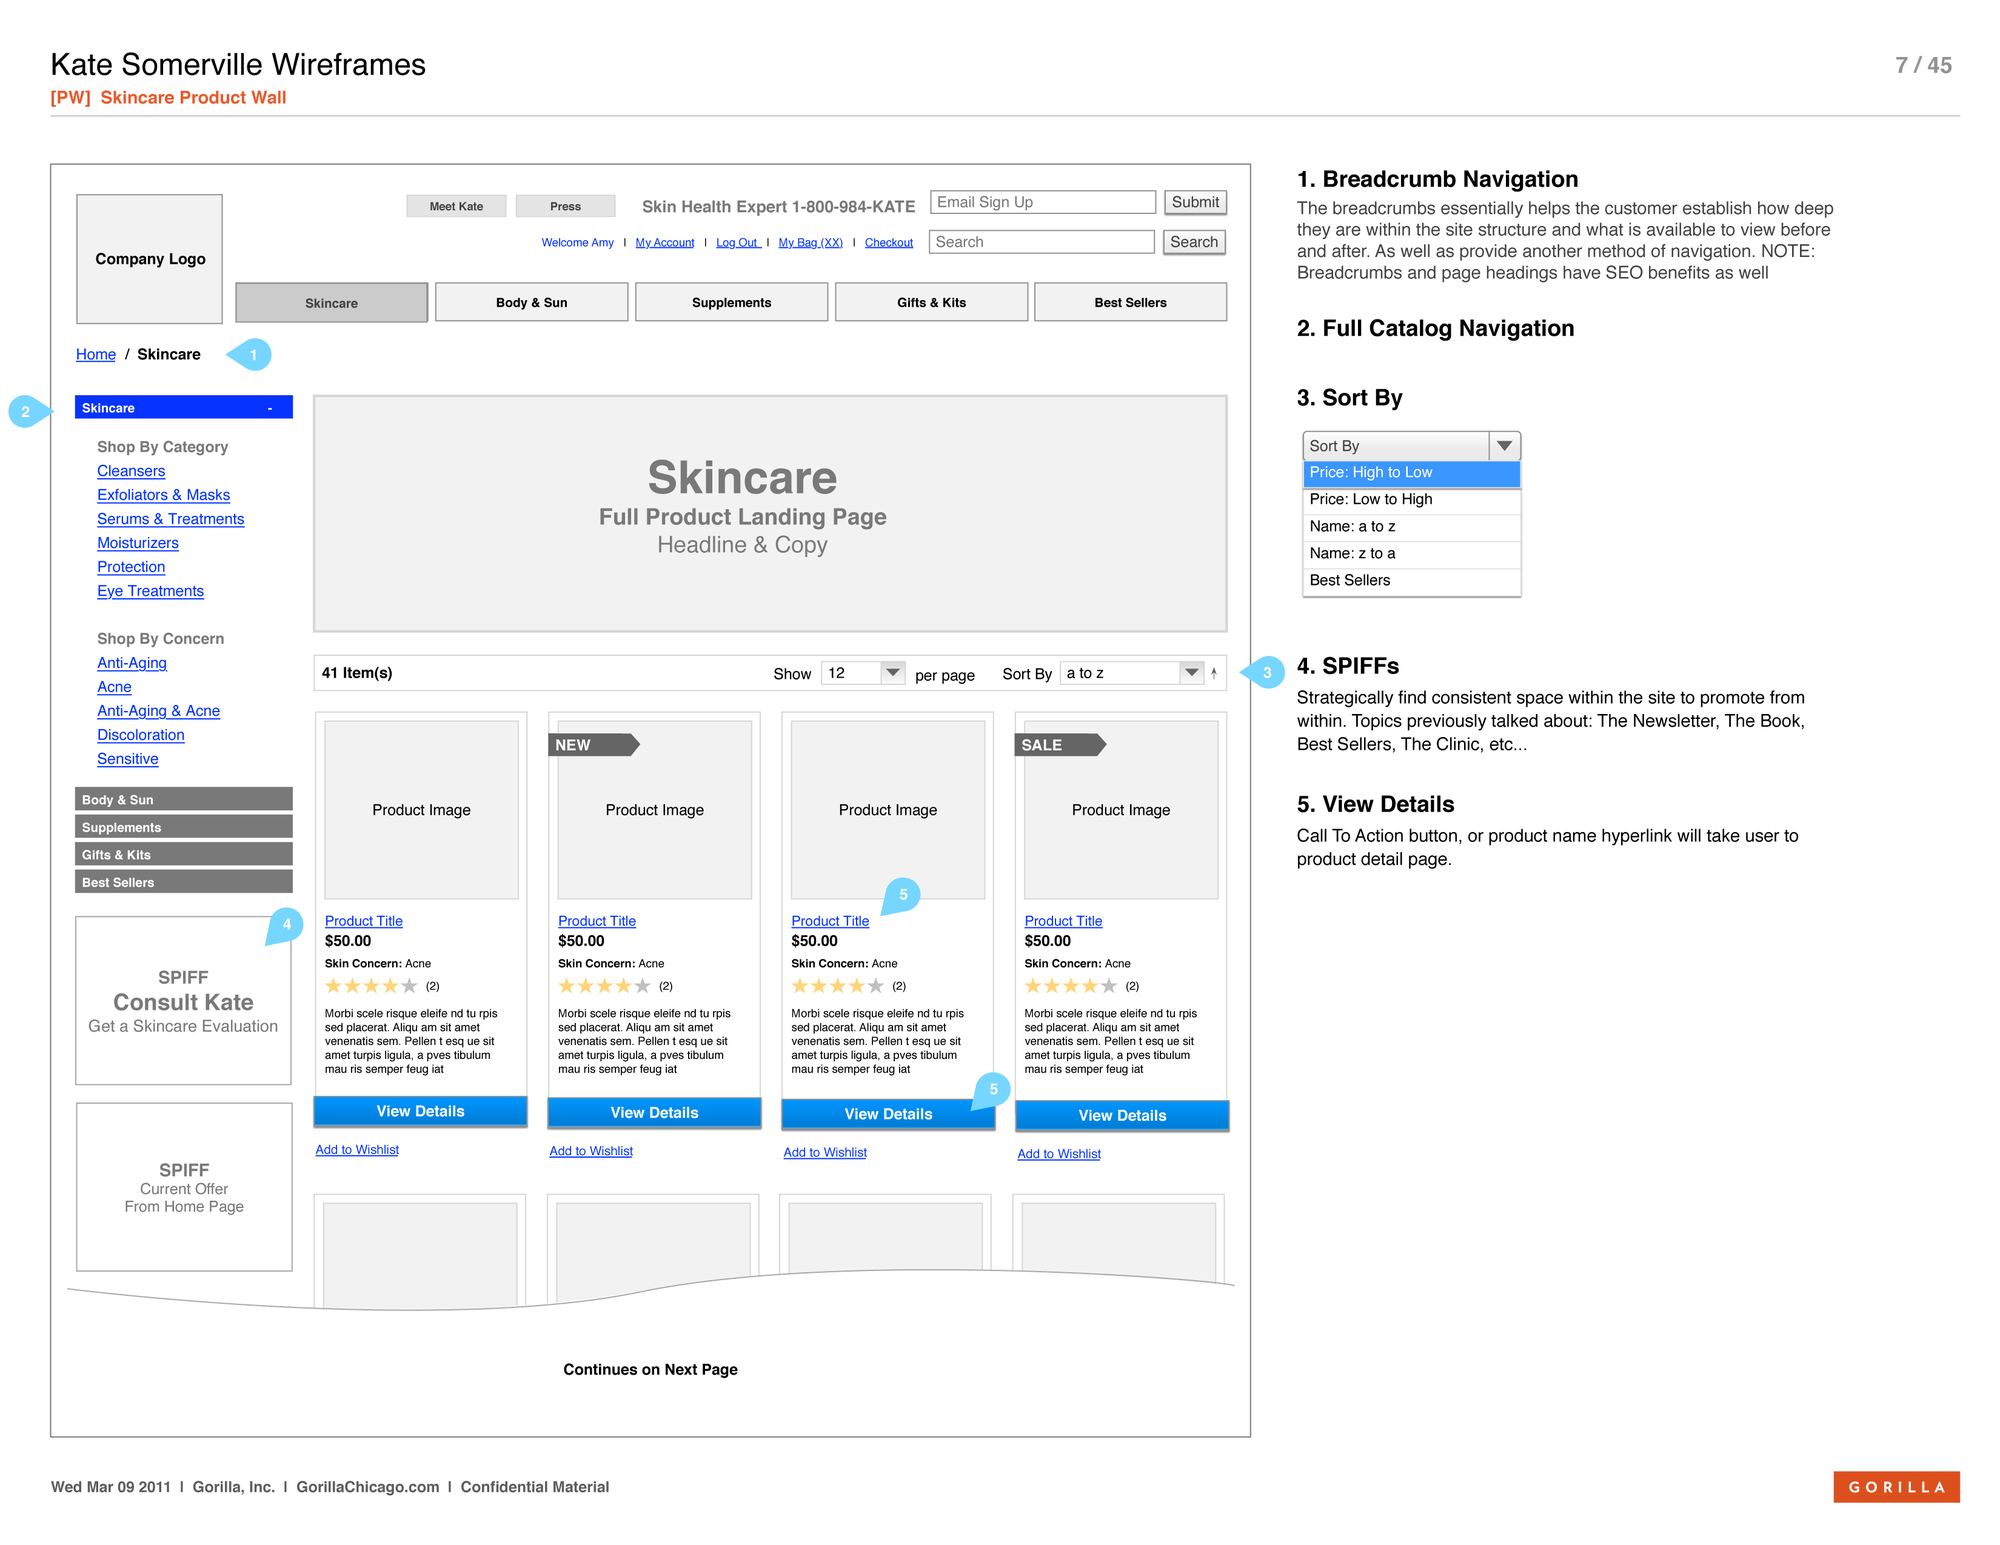Click Add to Wishlist under SALE product
This screenshot has height=1545, width=2000.
coord(1059,1154)
